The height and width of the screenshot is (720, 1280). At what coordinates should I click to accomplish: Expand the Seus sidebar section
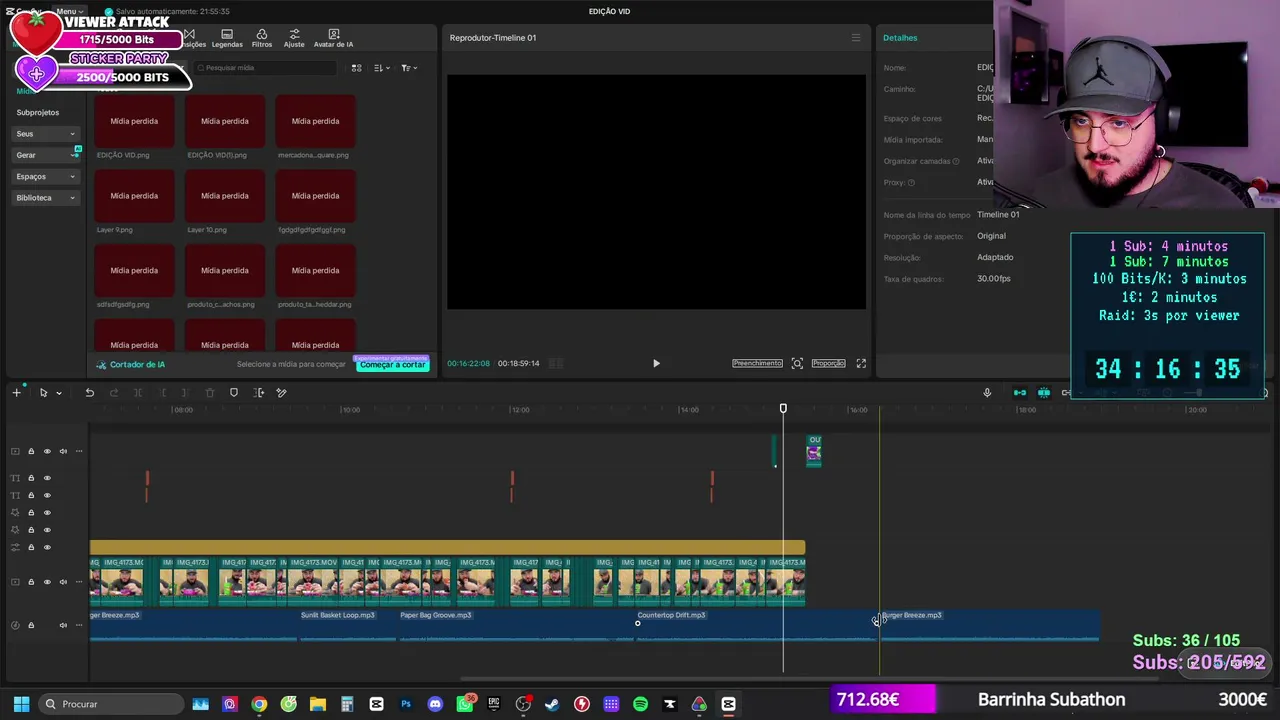[46, 134]
